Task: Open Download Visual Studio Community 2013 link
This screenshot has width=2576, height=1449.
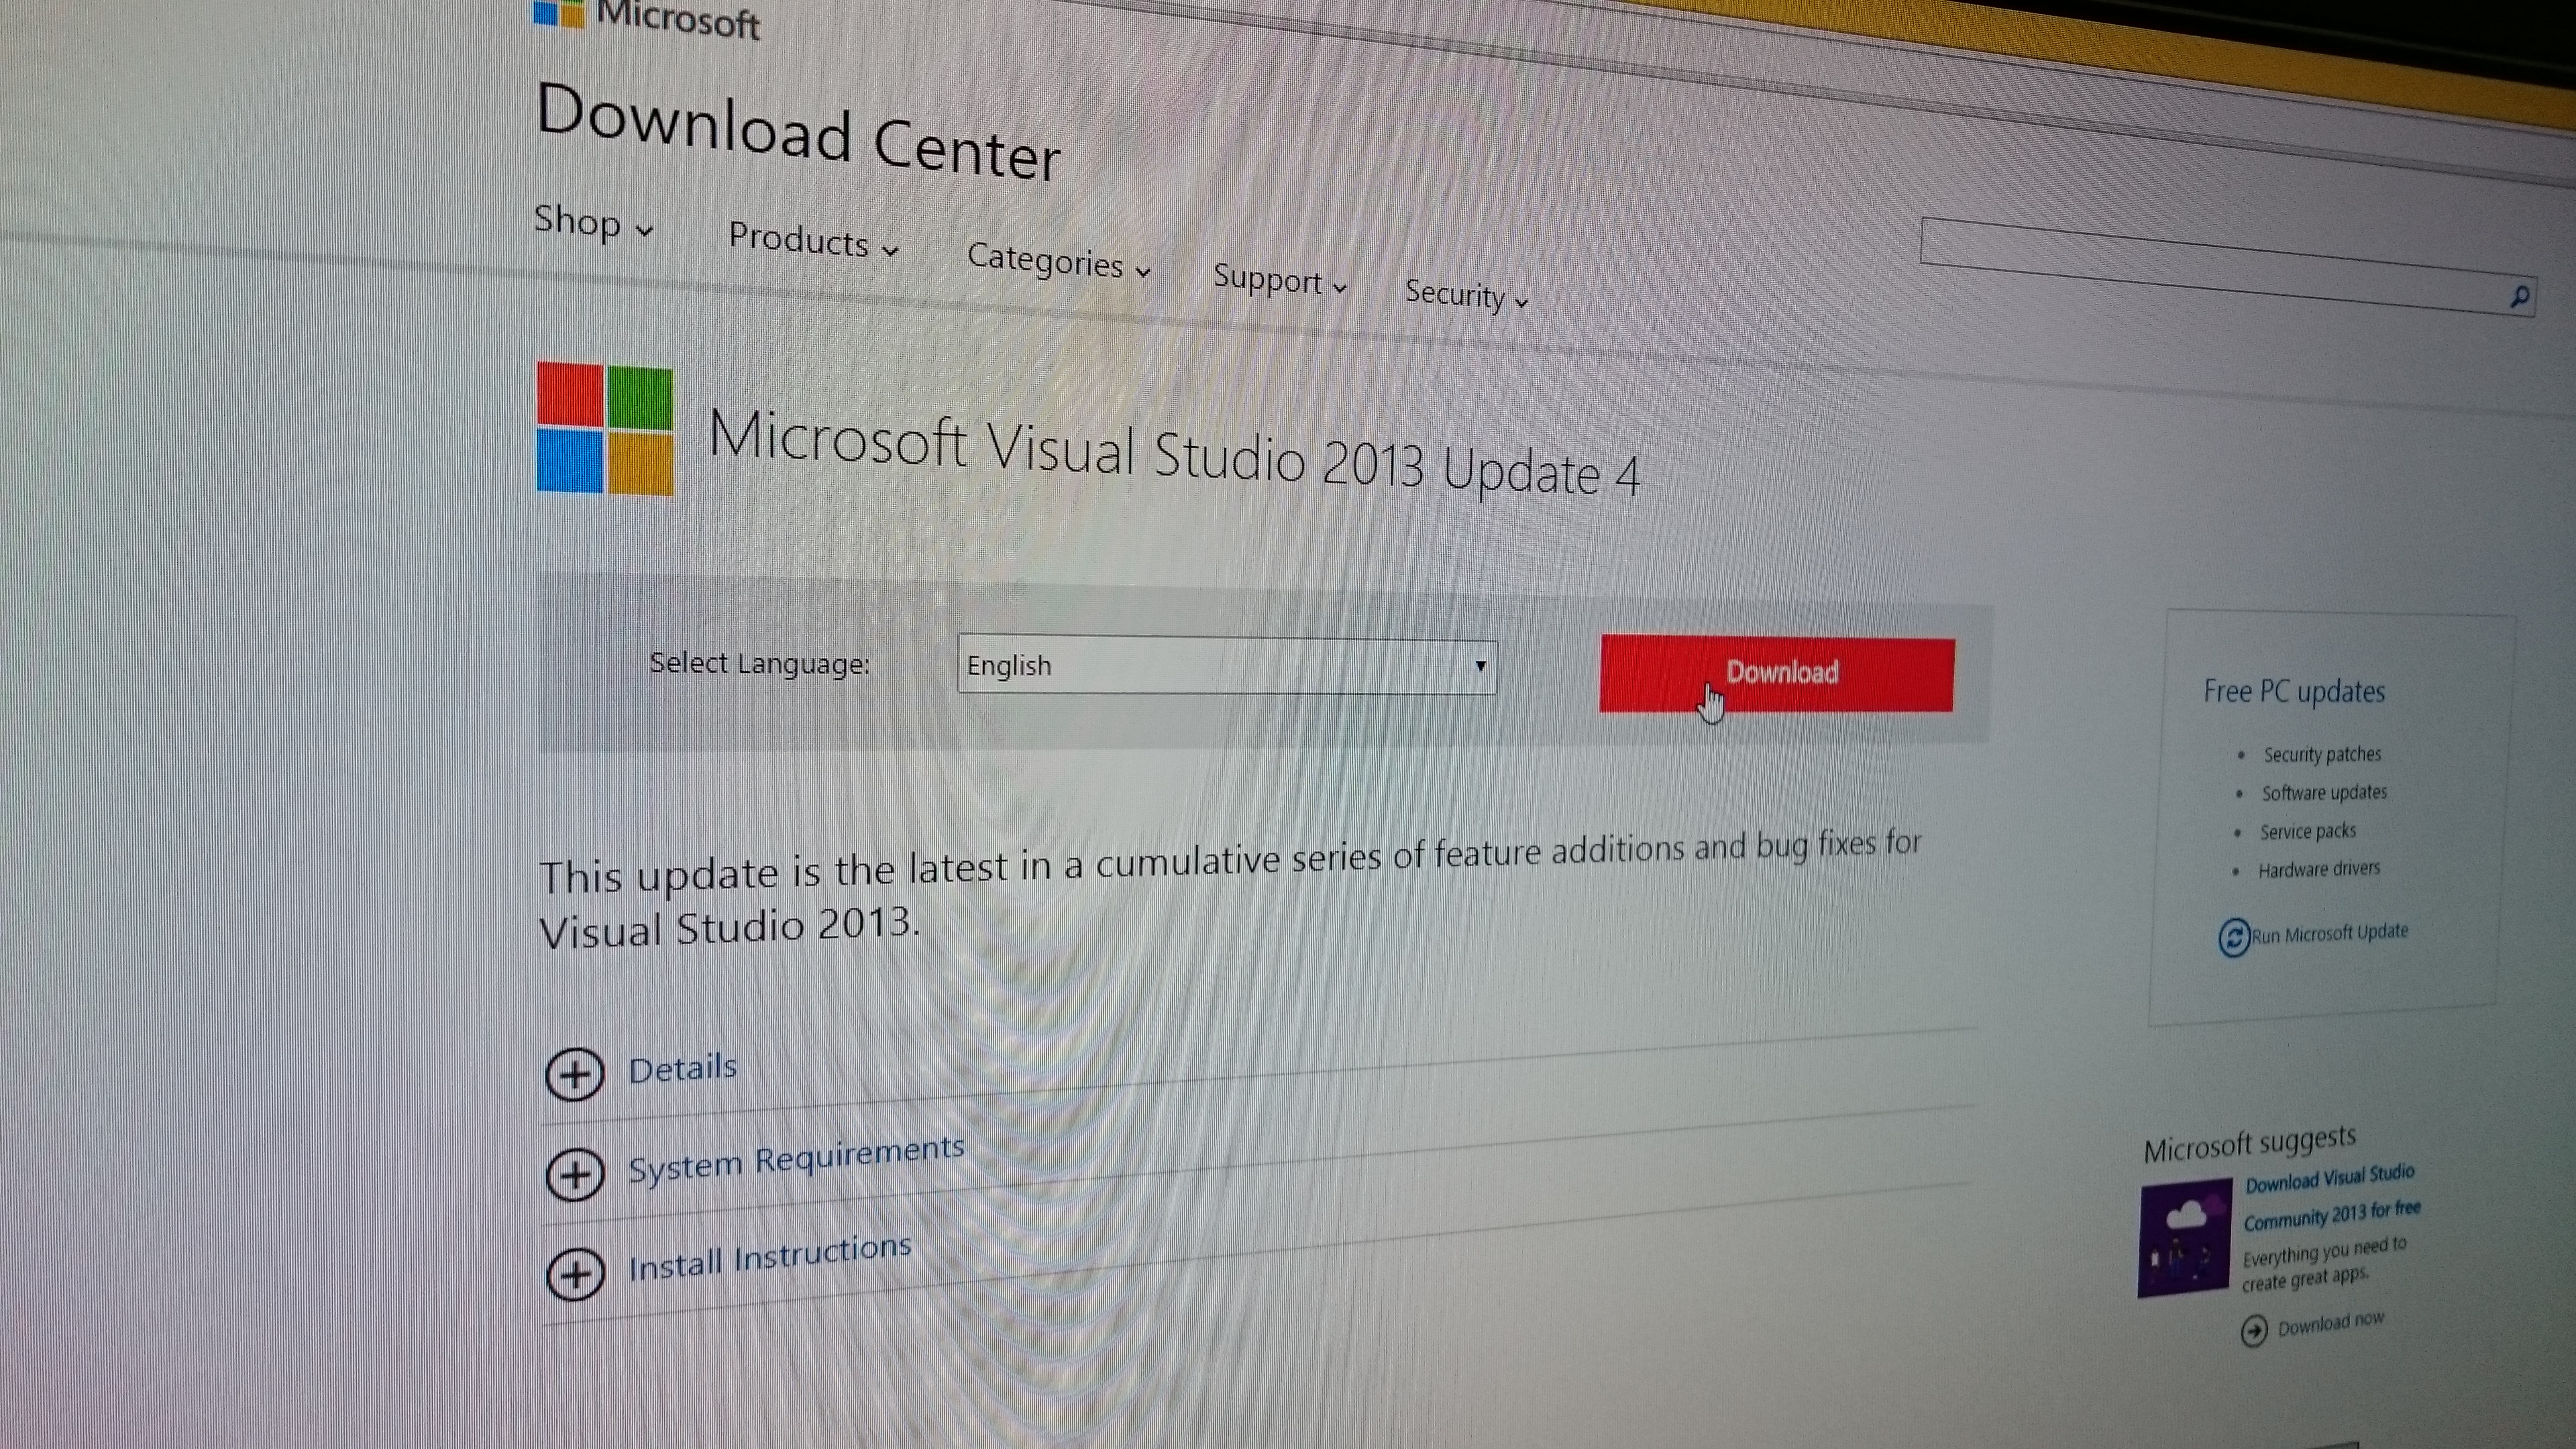Action: pyautogui.click(x=2332, y=1197)
